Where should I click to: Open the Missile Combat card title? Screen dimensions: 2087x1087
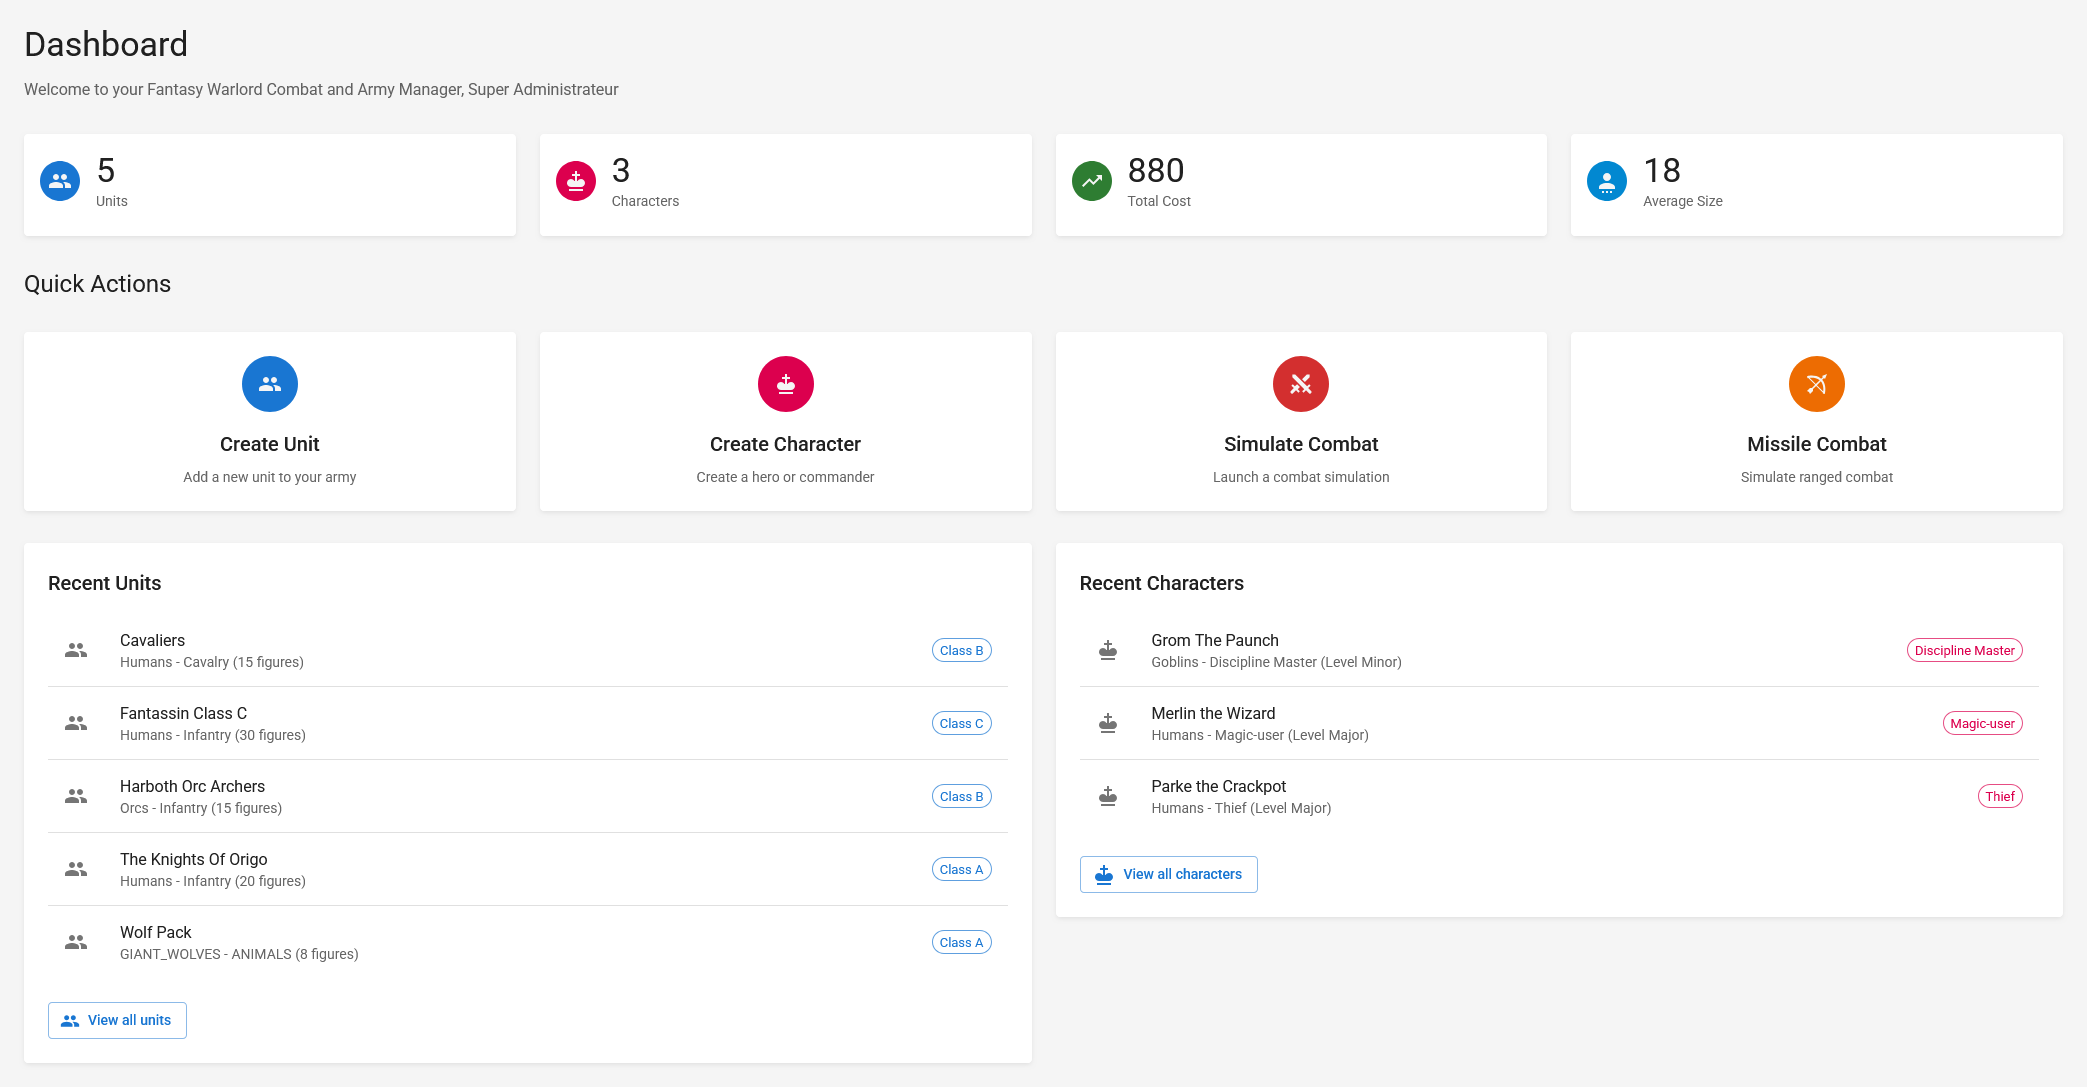1816,444
